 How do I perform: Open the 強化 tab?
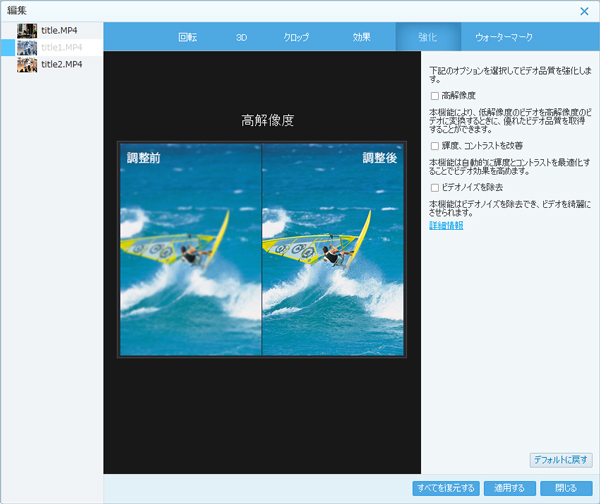[x=428, y=37]
